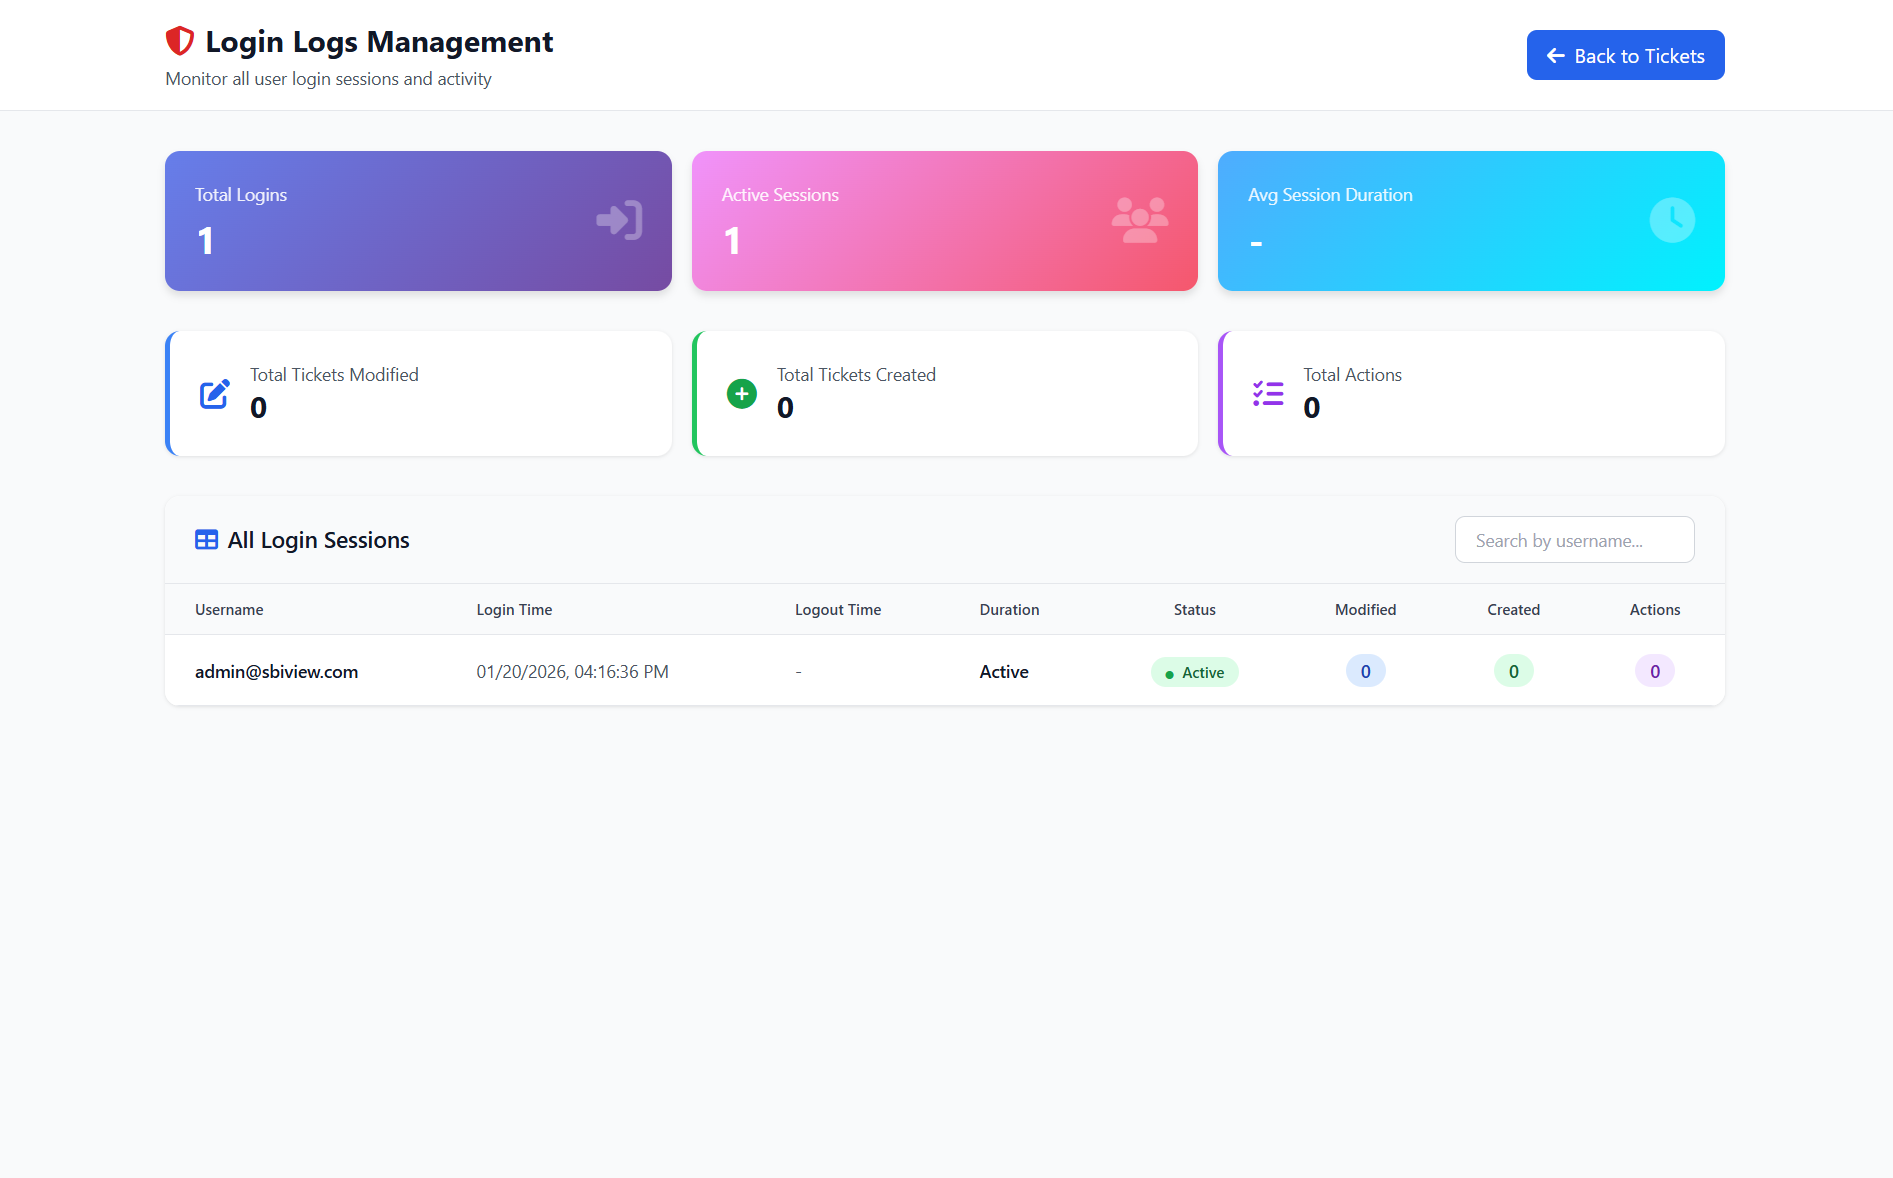Click the users icon on Active Sessions card
The height and width of the screenshot is (1178, 1893).
(x=1139, y=218)
